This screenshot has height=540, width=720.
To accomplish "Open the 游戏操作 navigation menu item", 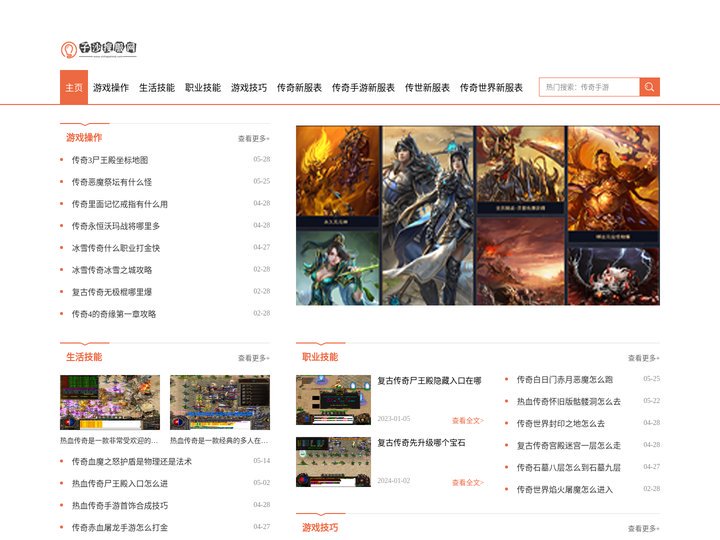I will pyautogui.click(x=111, y=87).
